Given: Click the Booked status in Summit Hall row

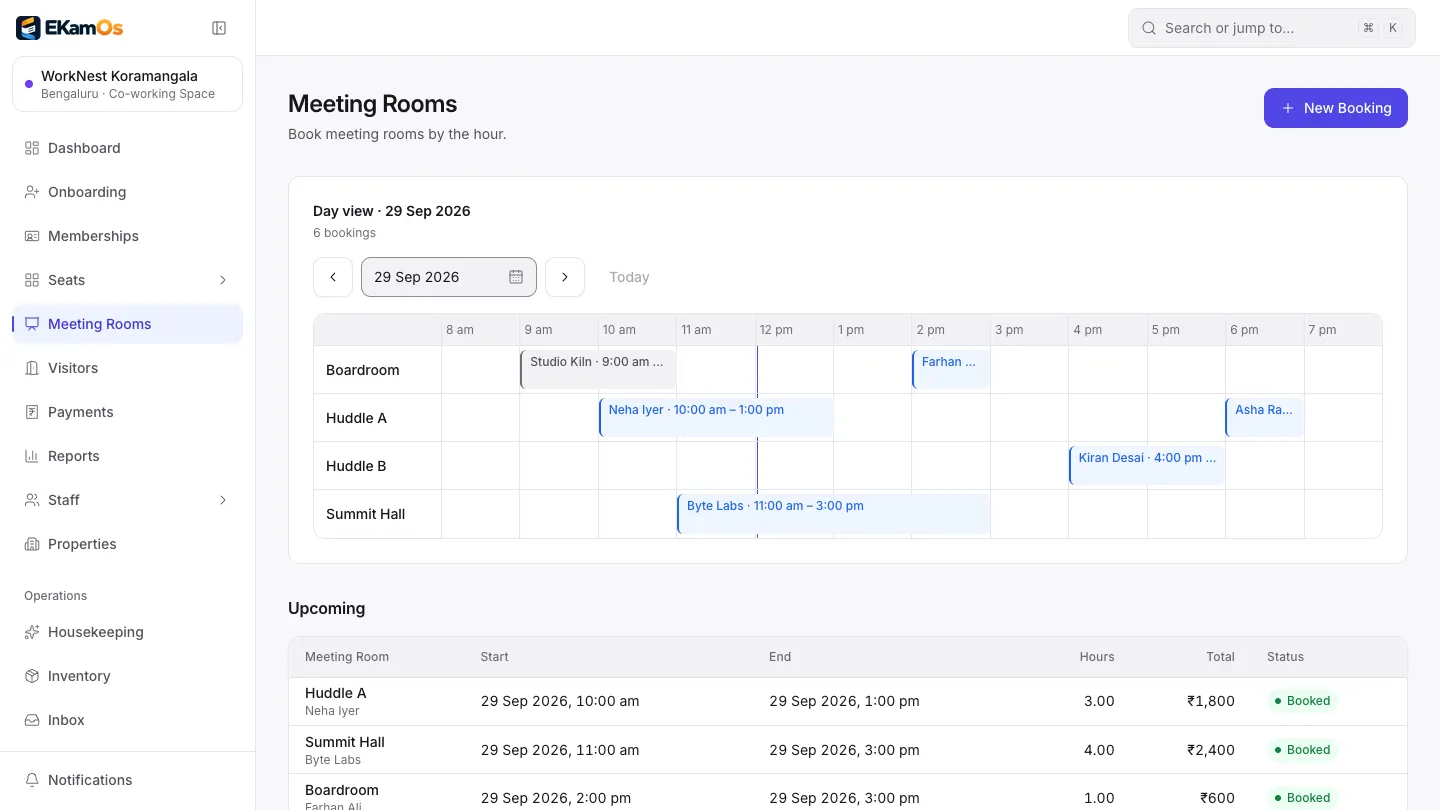Looking at the screenshot, I should [x=1302, y=750].
